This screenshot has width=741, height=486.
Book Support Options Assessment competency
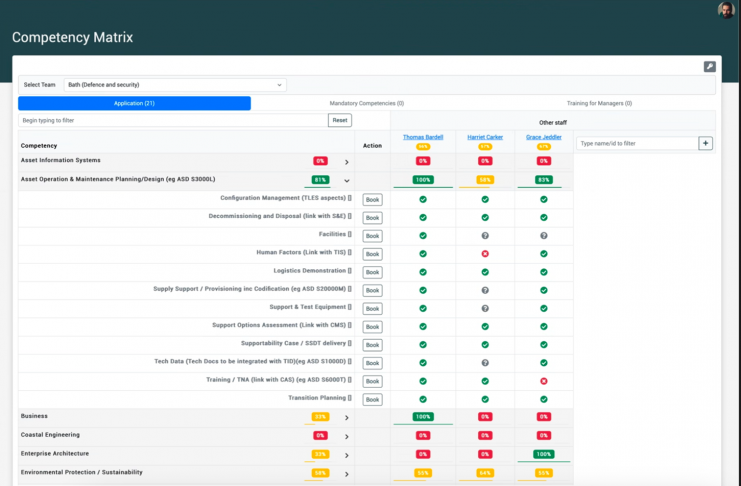(372, 327)
